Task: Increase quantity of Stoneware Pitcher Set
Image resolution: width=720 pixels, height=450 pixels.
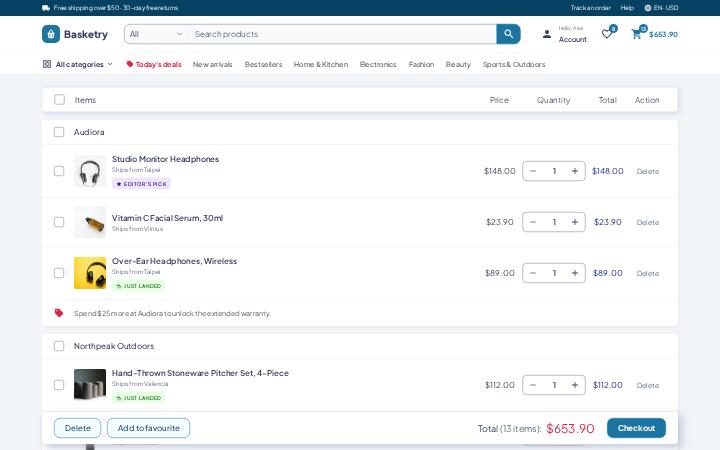Action: (575, 385)
